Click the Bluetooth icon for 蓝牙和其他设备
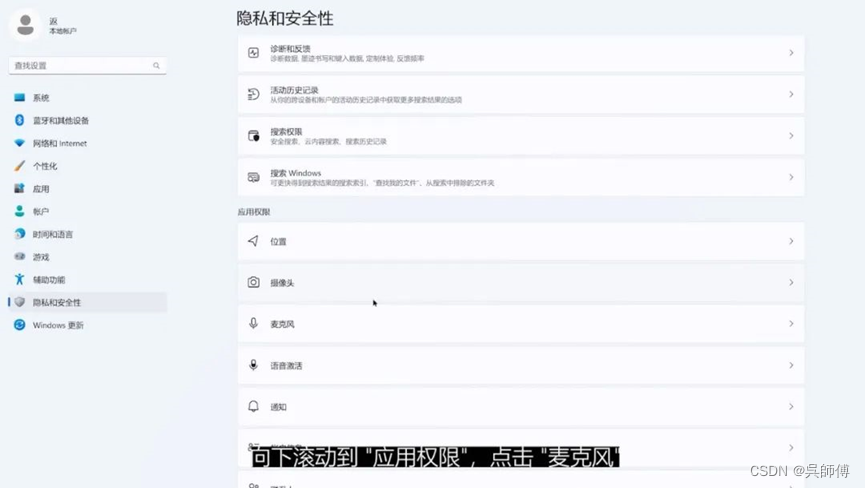This screenshot has width=865, height=488. (x=19, y=120)
